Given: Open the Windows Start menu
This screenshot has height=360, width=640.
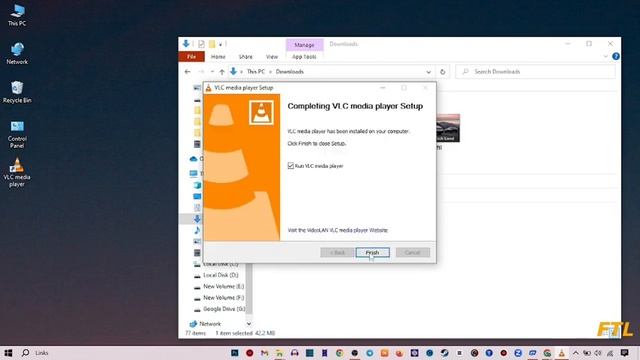Looking at the screenshot, I should pyautogui.click(x=8, y=353).
